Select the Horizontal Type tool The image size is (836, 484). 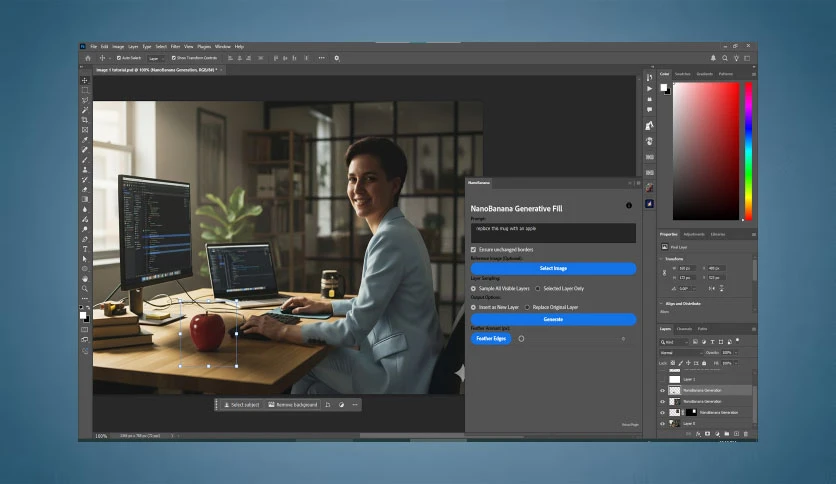85,249
